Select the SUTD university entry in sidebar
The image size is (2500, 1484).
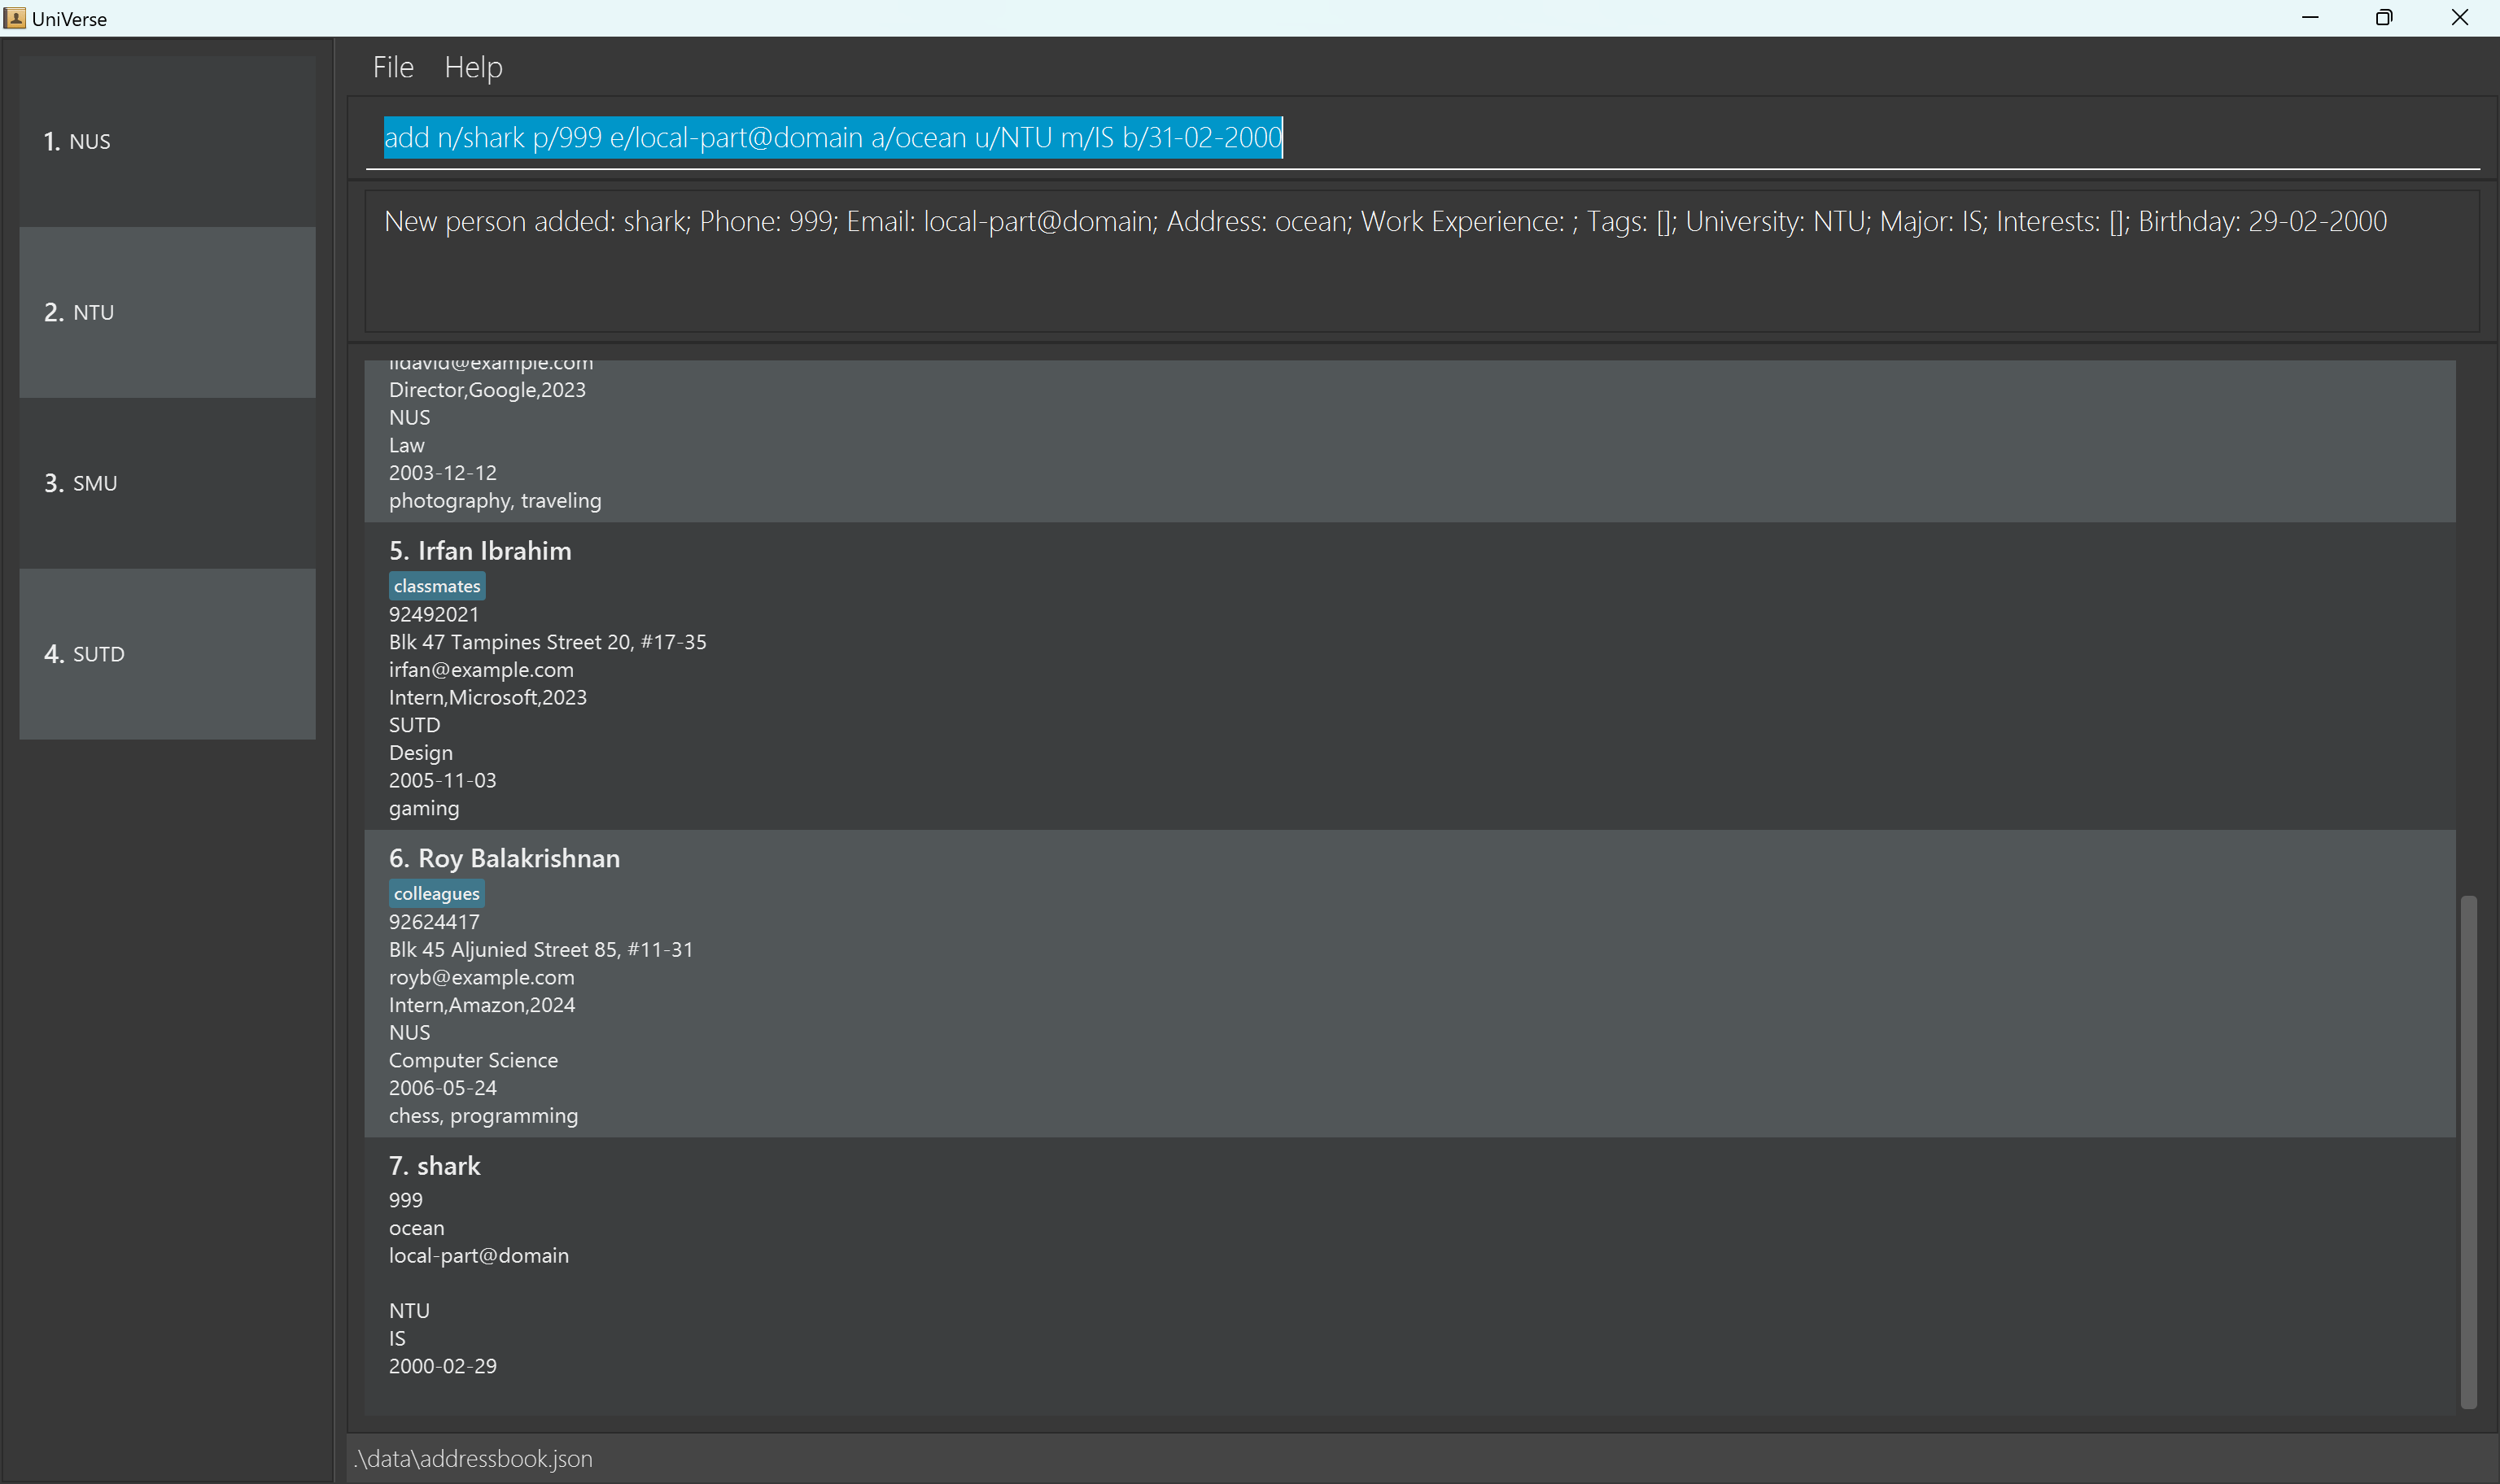(x=167, y=654)
